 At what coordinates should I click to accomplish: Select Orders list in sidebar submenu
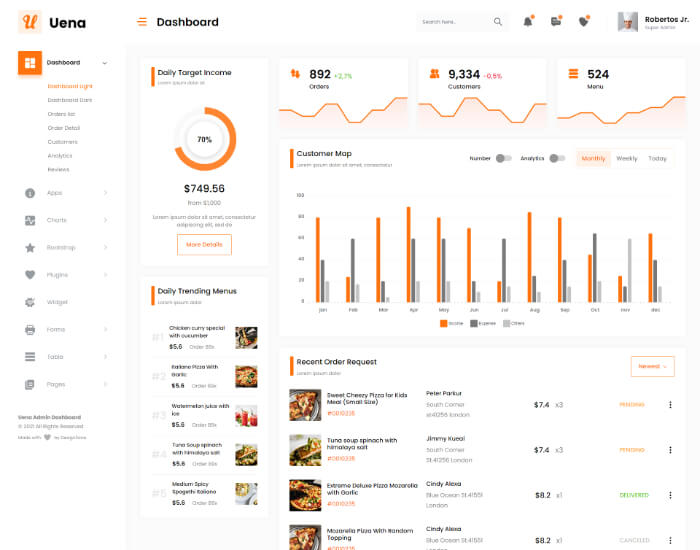tap(61, 114)
